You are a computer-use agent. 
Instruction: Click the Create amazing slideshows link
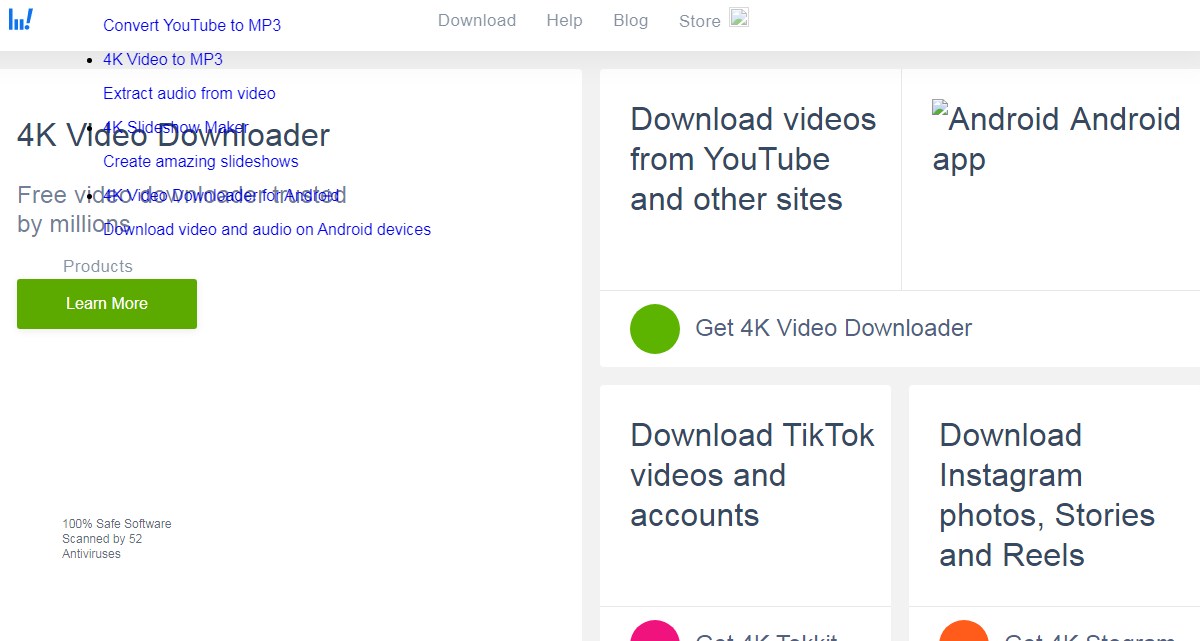[x=201, y=161]
